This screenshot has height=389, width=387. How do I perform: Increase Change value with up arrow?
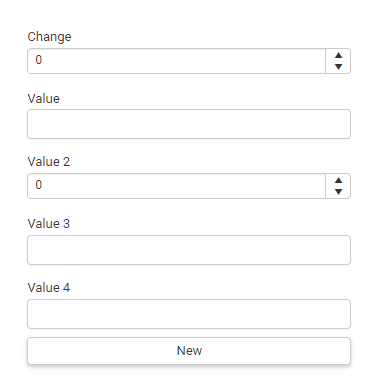point(338,55)
